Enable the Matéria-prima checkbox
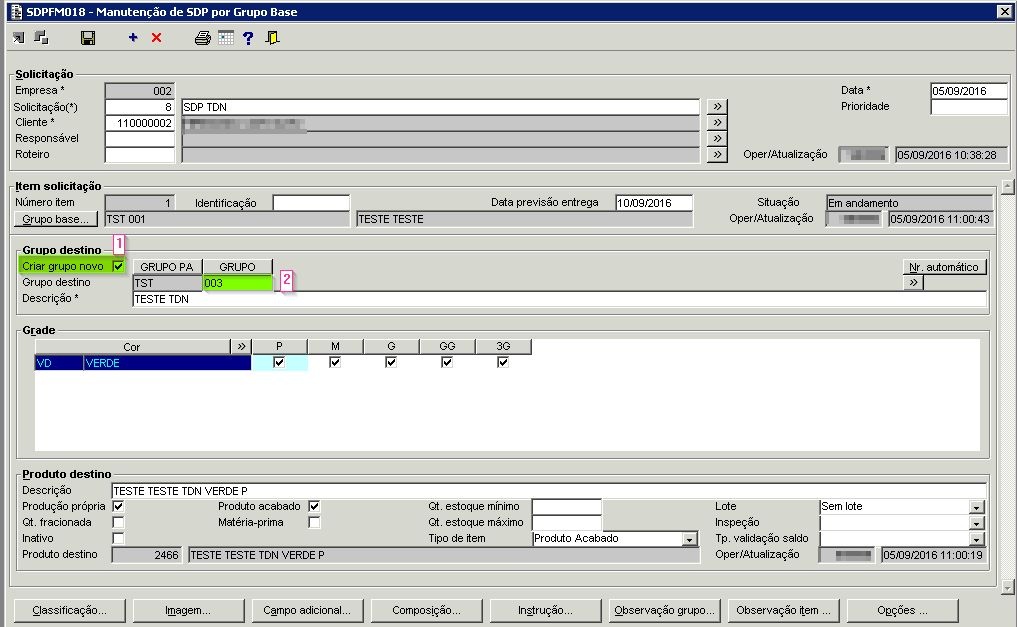This screenshot has width=1017, height=627. click(x=314, y=522)
